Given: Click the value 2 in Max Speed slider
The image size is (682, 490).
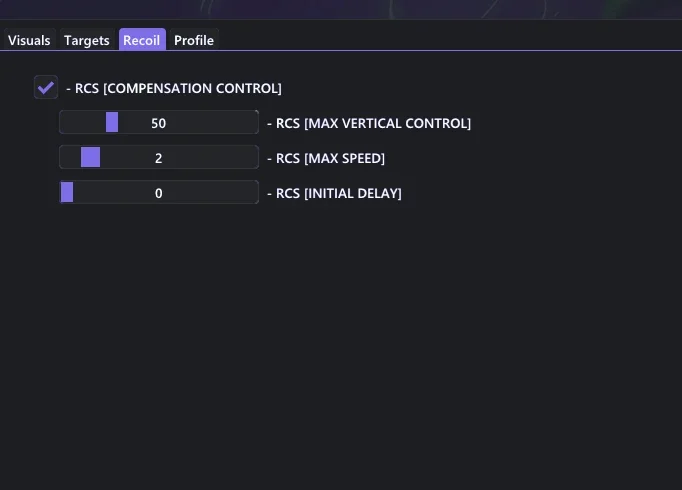Looking at the screenshot, I should [x=159, y=158].
